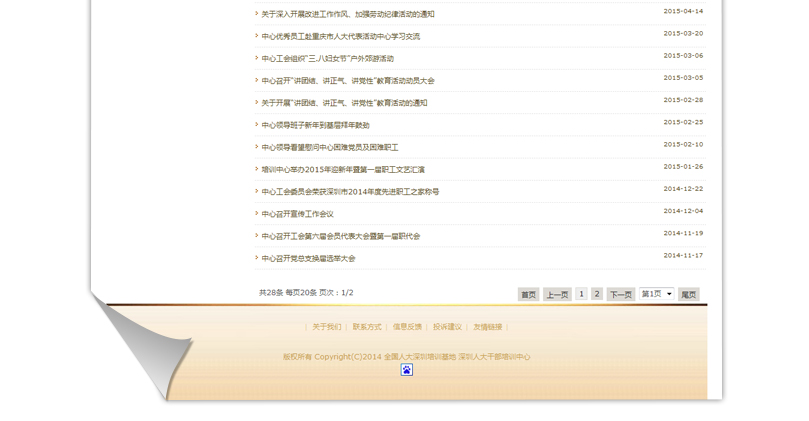
Task: Go to the last page with 尾页
Action: (x=688, y=295)
